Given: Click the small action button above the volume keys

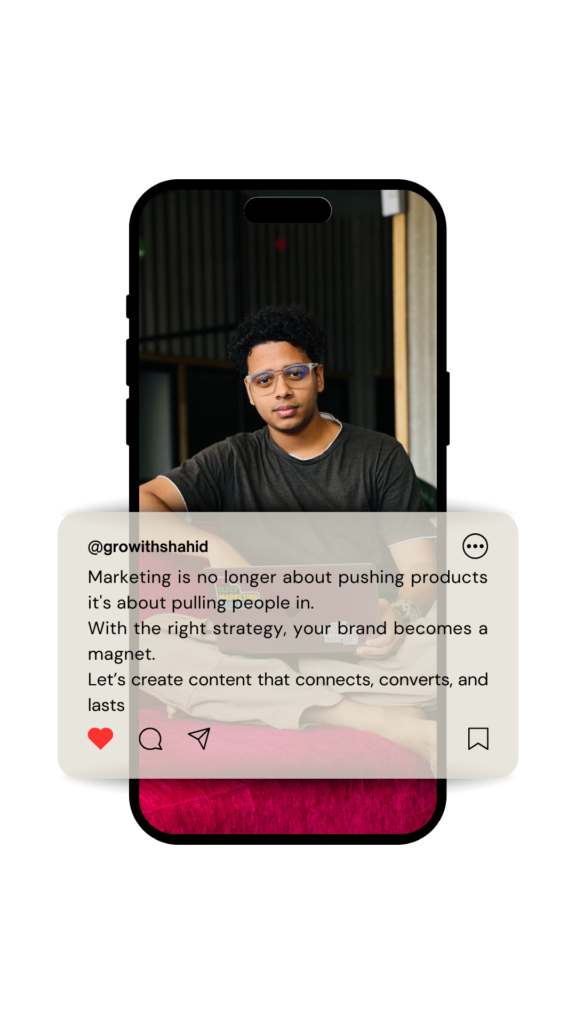Looking at the screenshot, I should pos(128,306).
